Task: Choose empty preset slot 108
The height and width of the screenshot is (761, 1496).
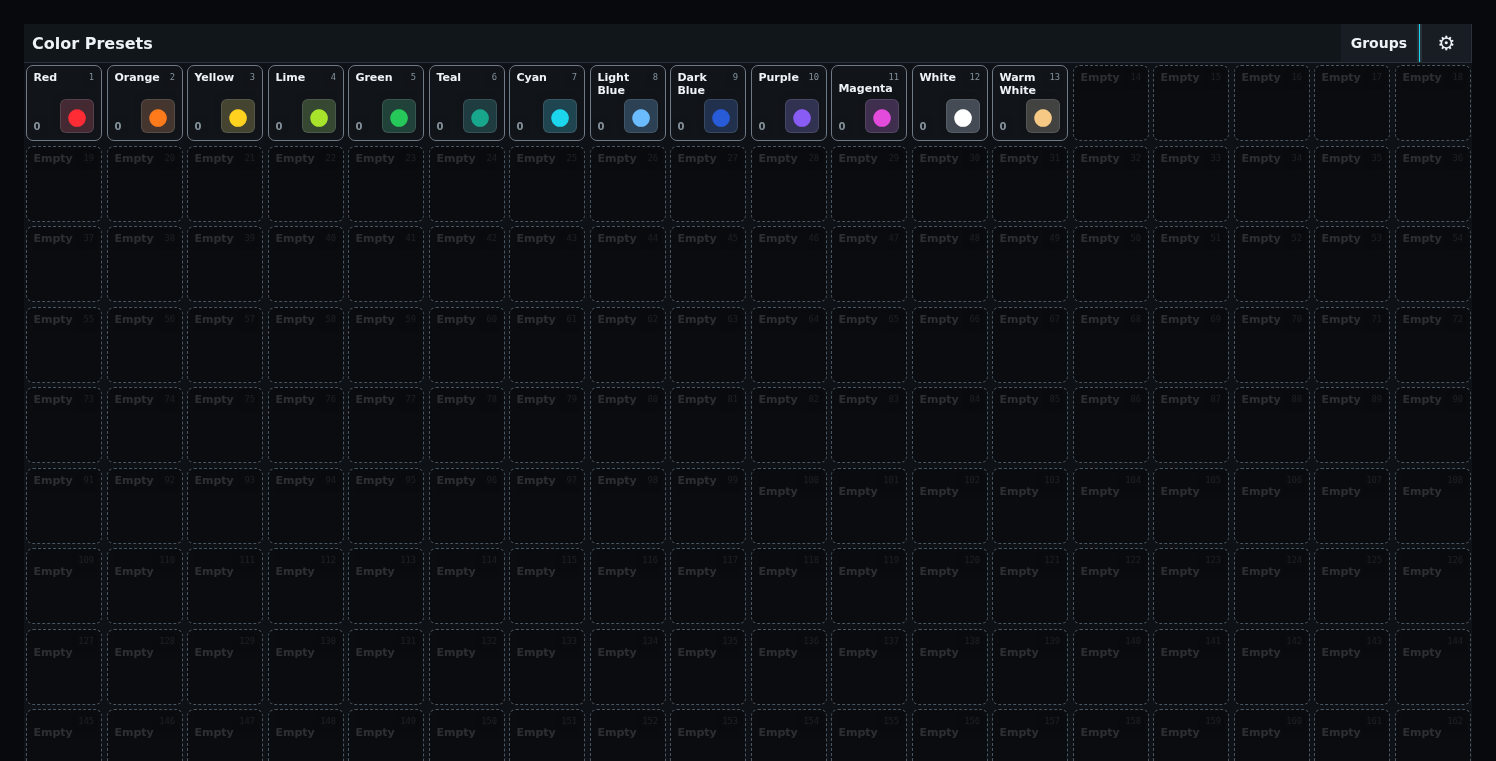Action: coord(1433,506)
